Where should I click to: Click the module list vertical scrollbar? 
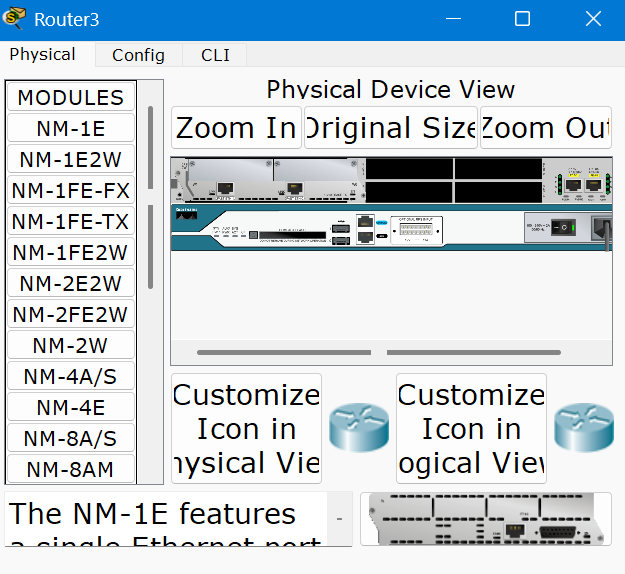pyautogui.click(x=151, y=150)
